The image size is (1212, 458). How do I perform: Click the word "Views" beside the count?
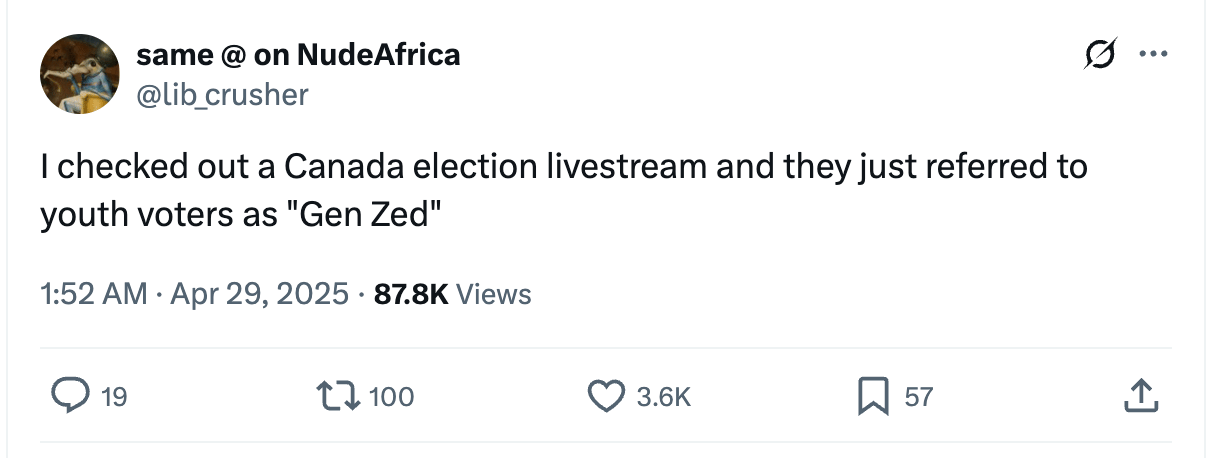point(493,294)
